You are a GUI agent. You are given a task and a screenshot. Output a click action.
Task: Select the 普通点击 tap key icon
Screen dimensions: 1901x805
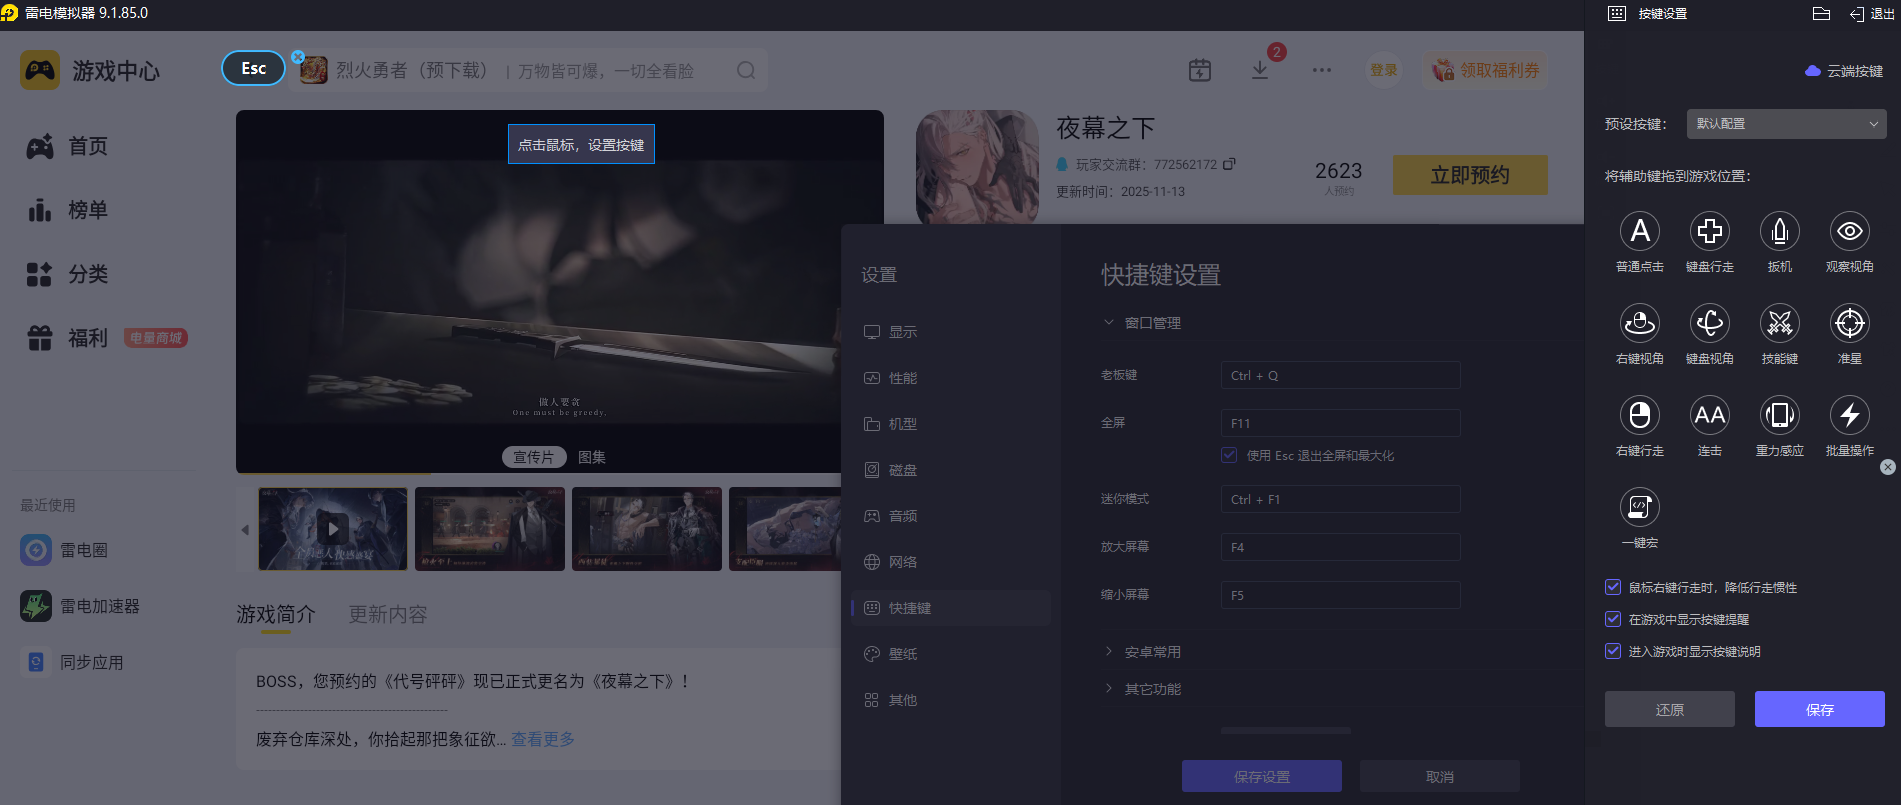click(x=1639, y=232)
